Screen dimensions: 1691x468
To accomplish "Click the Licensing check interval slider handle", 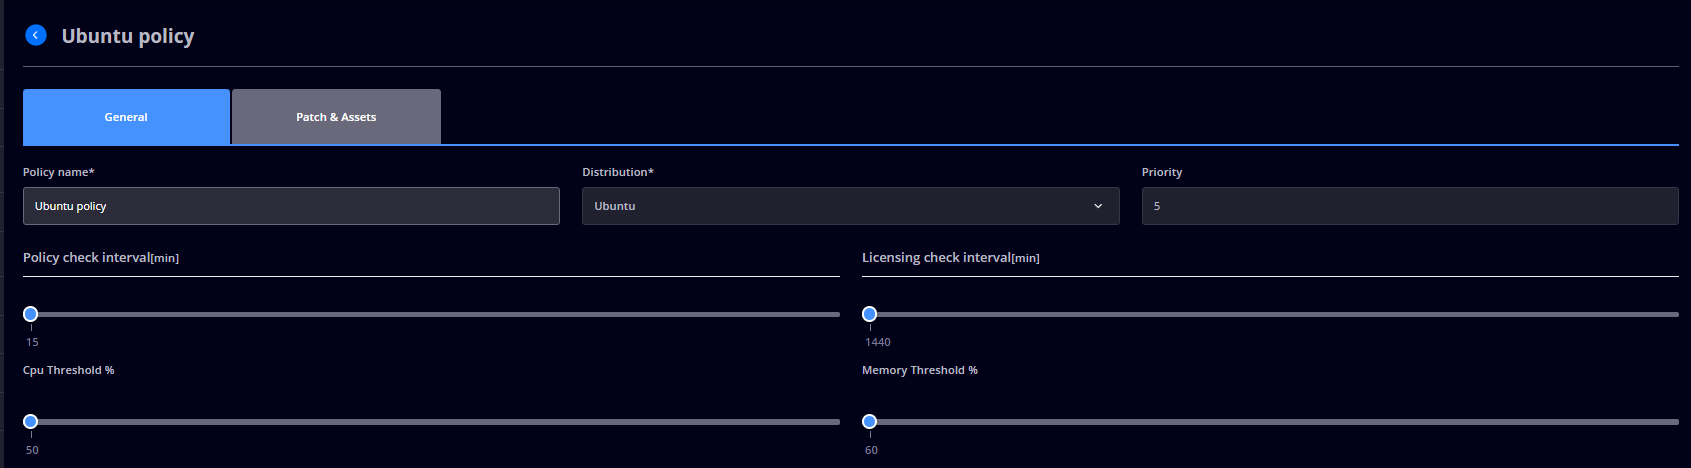I will [870, 314].
